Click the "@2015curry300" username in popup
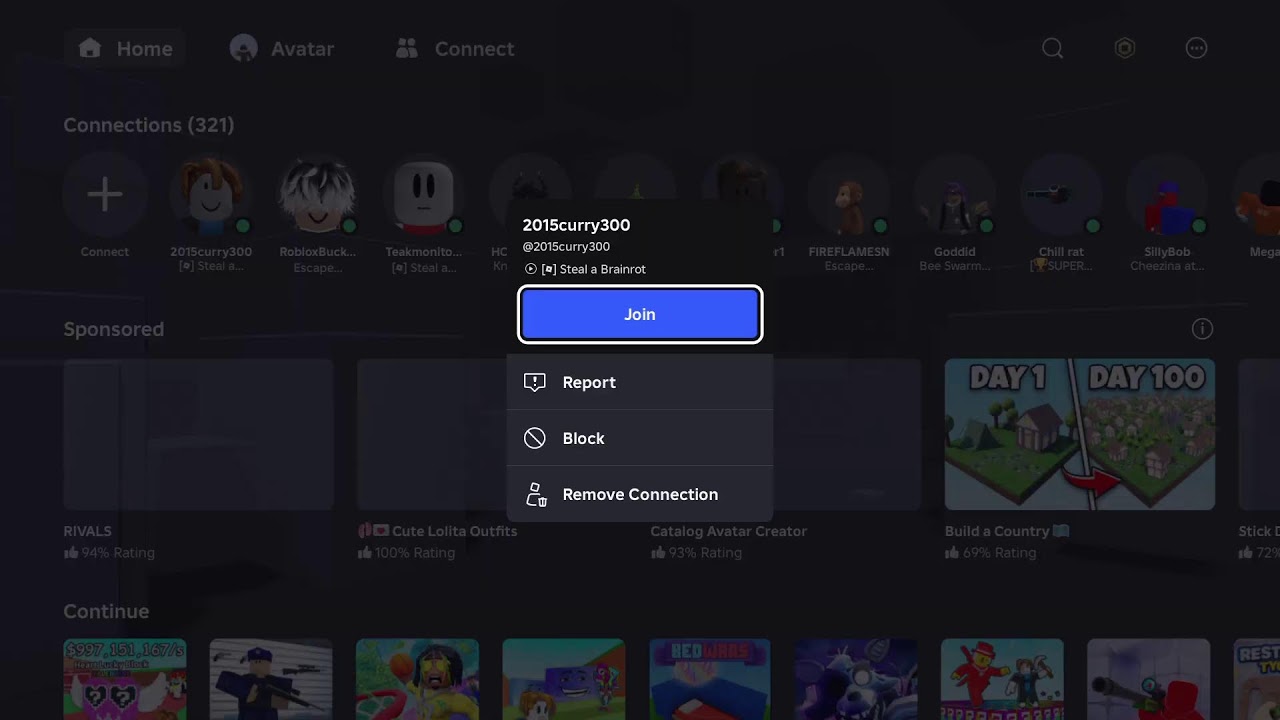Viewport: 1280px width, 720px height. click(x=566, y=247)
